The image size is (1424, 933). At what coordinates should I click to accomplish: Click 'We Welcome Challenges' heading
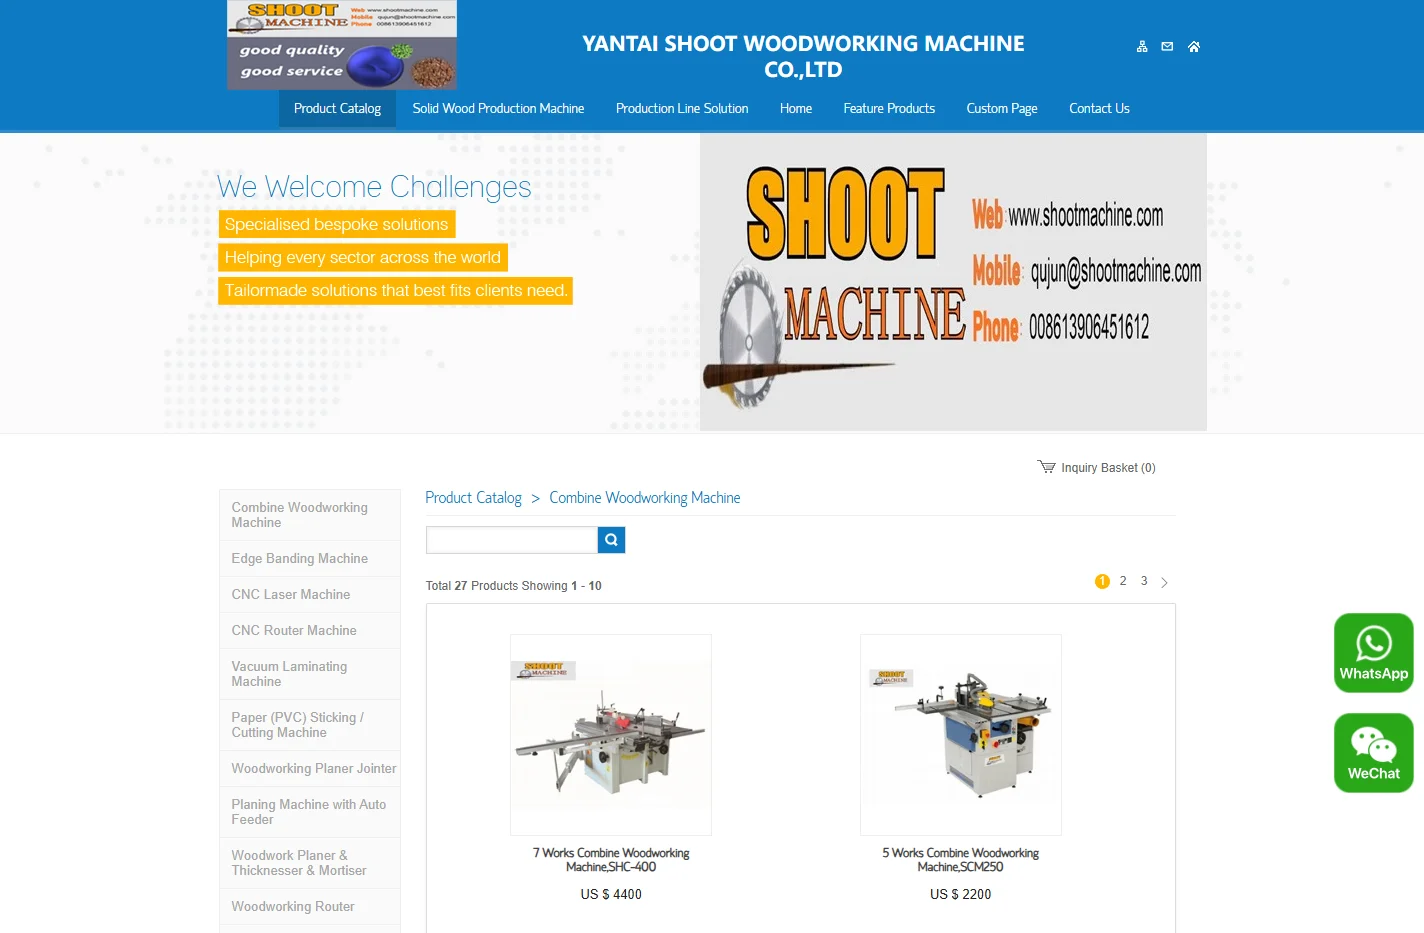click(x=374, y=187)
